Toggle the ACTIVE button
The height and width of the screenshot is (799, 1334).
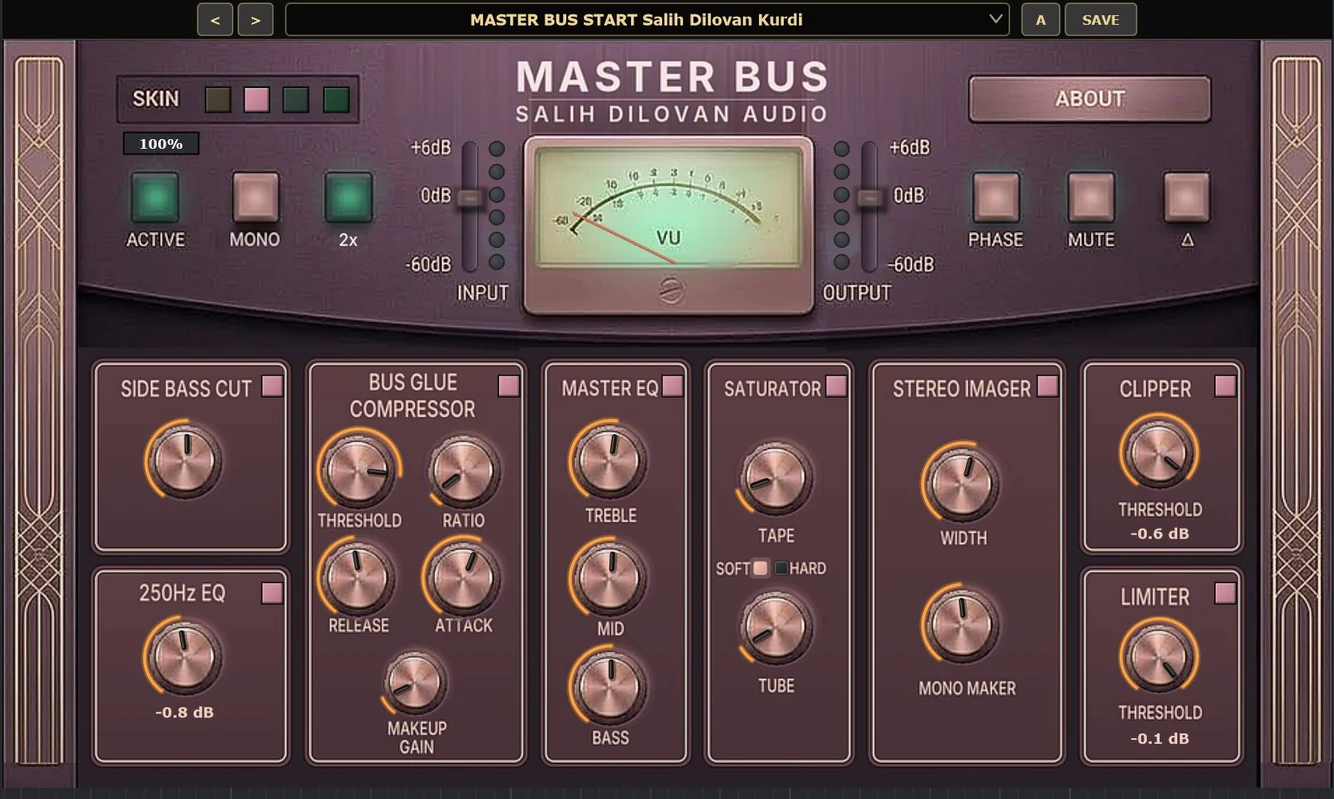pos(155,197)
